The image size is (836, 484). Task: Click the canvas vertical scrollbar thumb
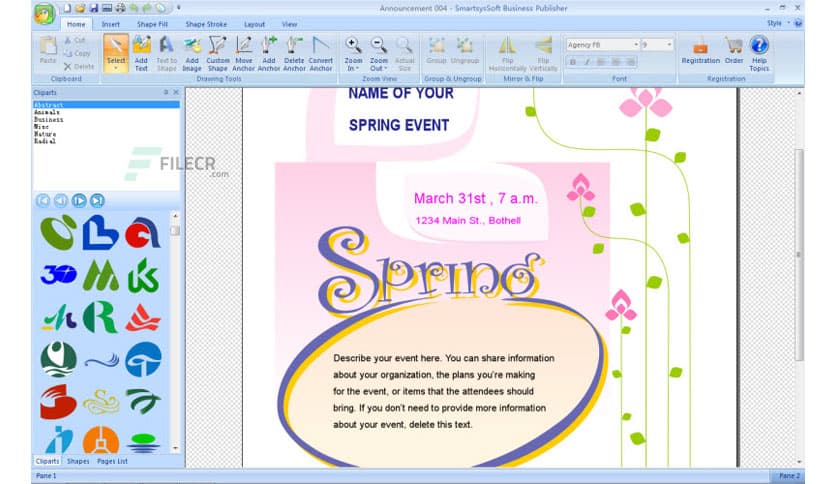coord(799,255)
